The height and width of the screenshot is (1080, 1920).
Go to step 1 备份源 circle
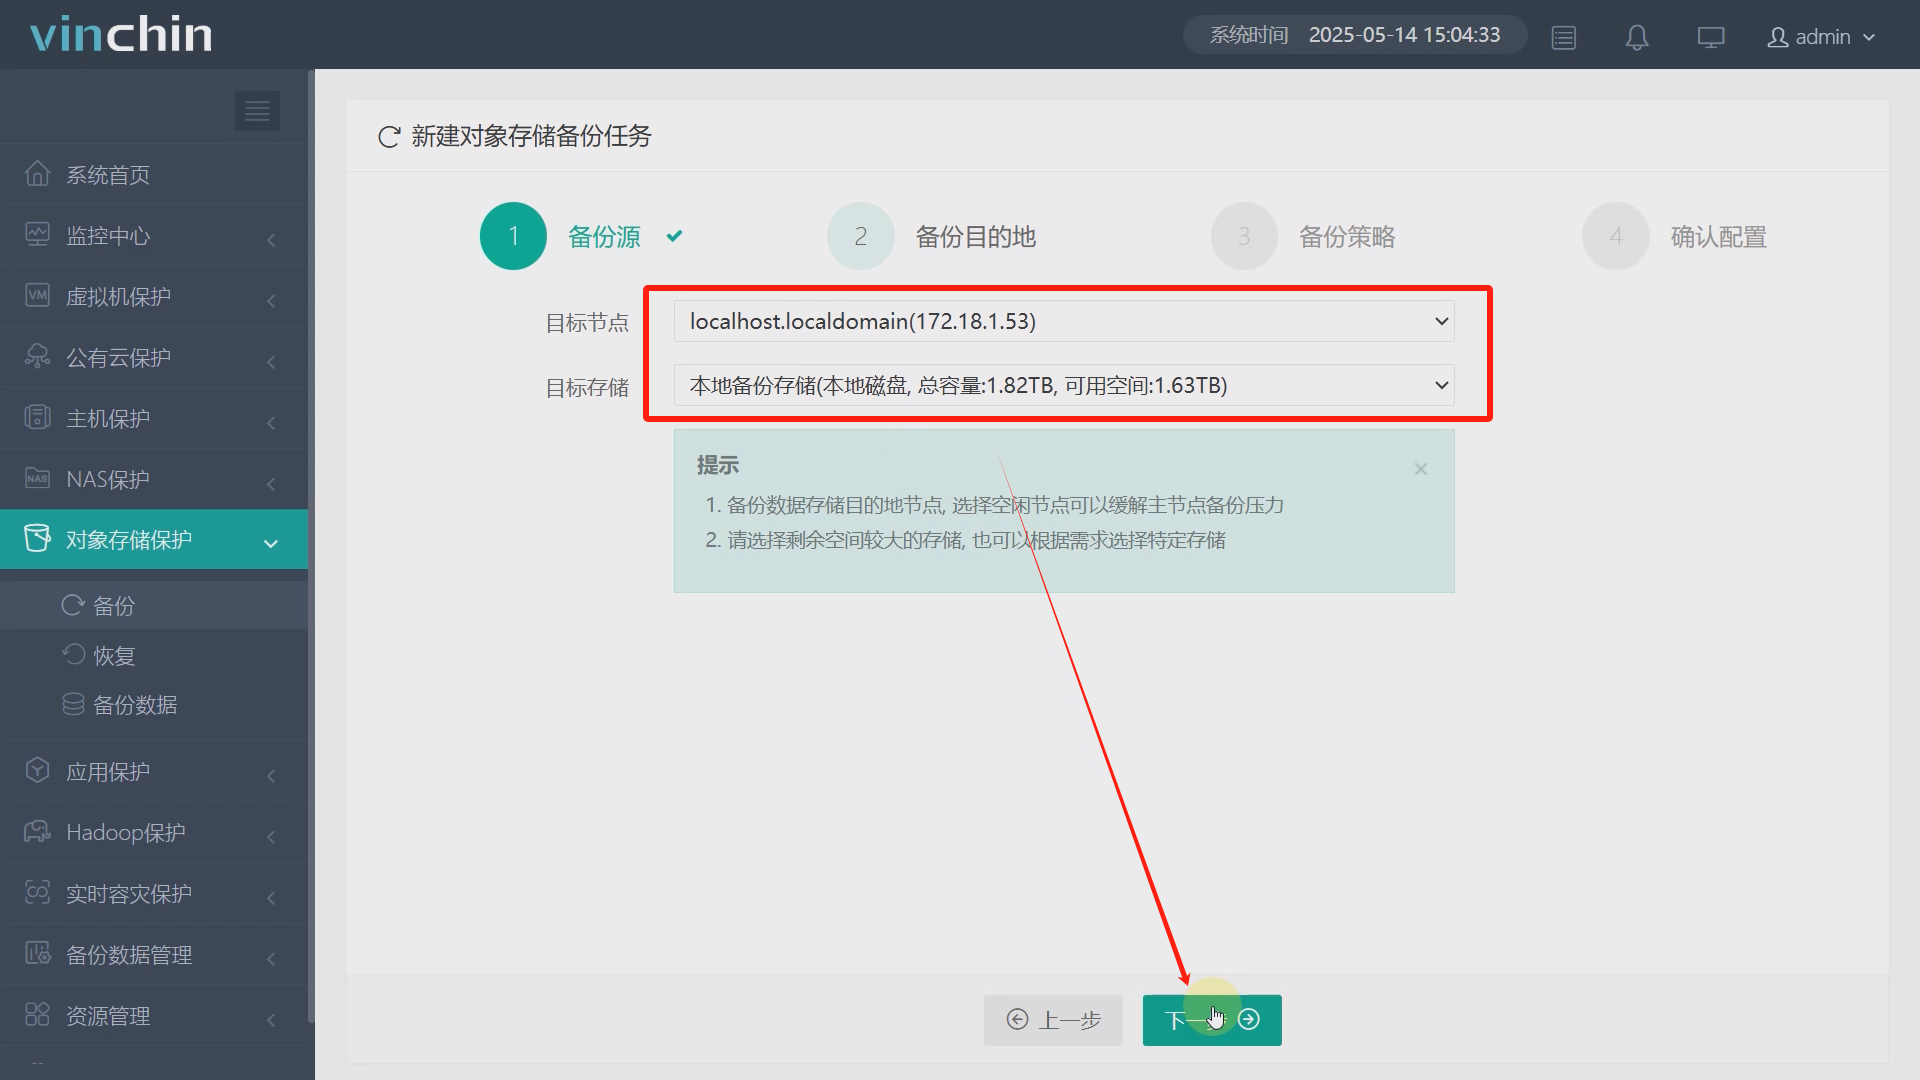point(513,236)
